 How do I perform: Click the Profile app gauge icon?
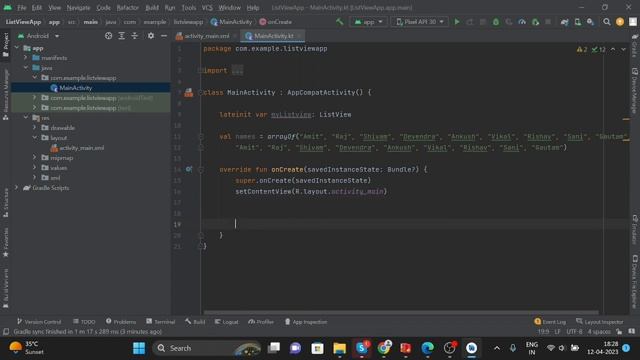tap(522, 22)
